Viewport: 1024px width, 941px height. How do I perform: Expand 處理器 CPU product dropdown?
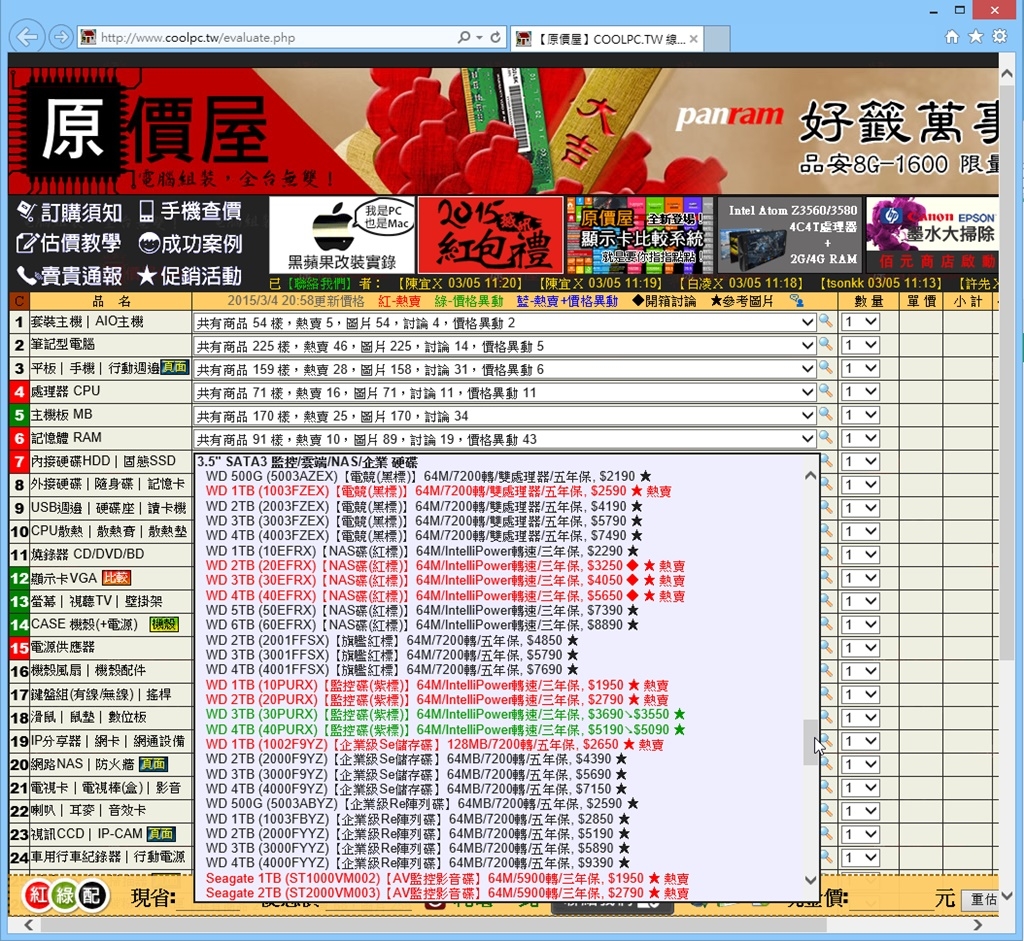click(x=504, y=392)
